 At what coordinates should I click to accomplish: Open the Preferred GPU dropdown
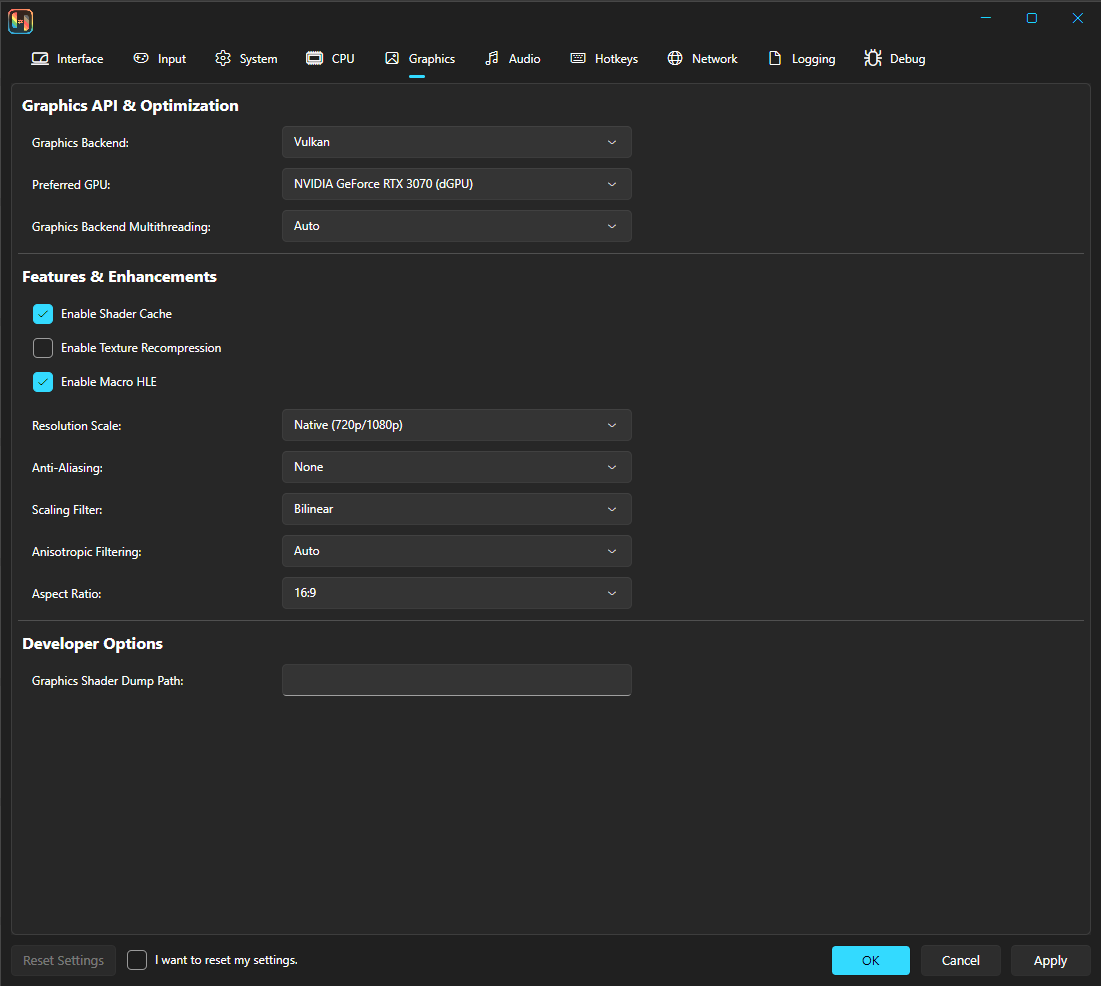[456, 184]
